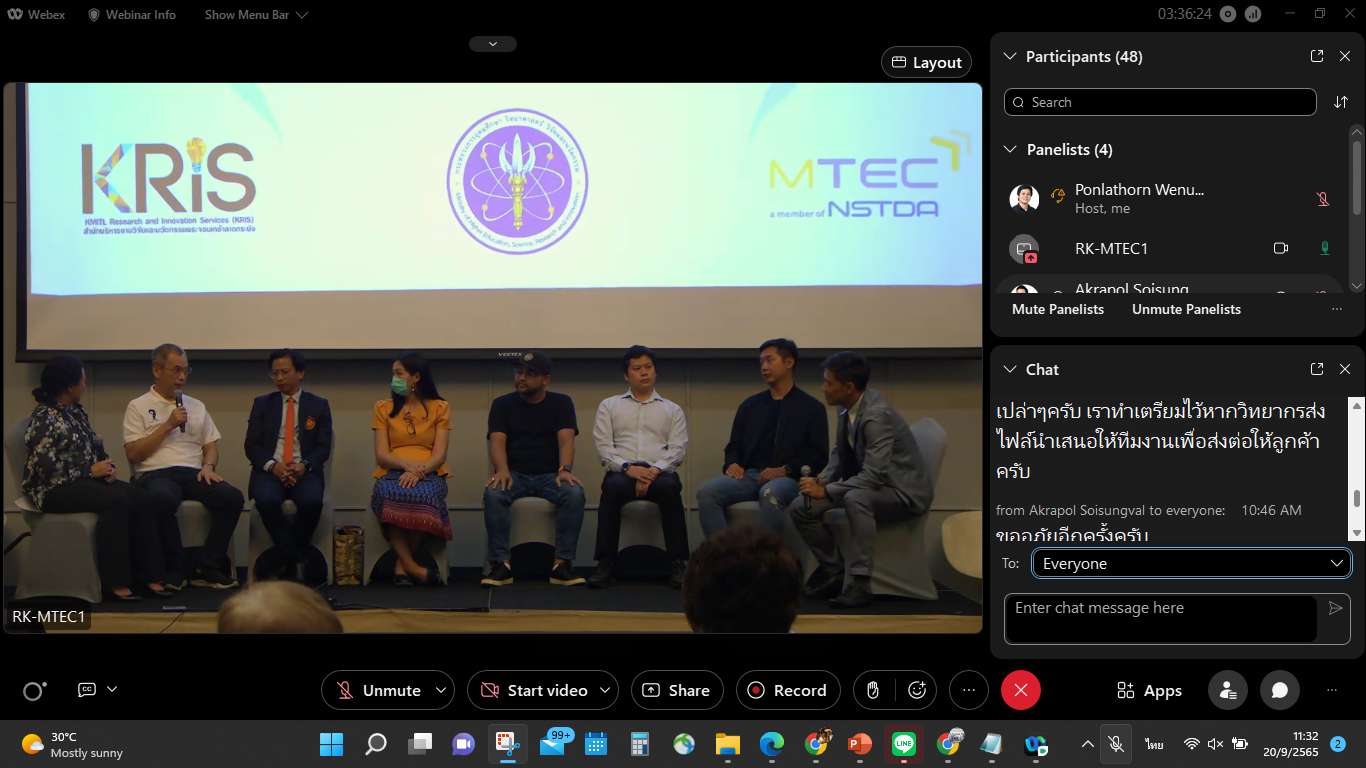Open more options in meeting controls
Image resolution: width=1366 pixels, height=768 pixels.
(968, 690)
